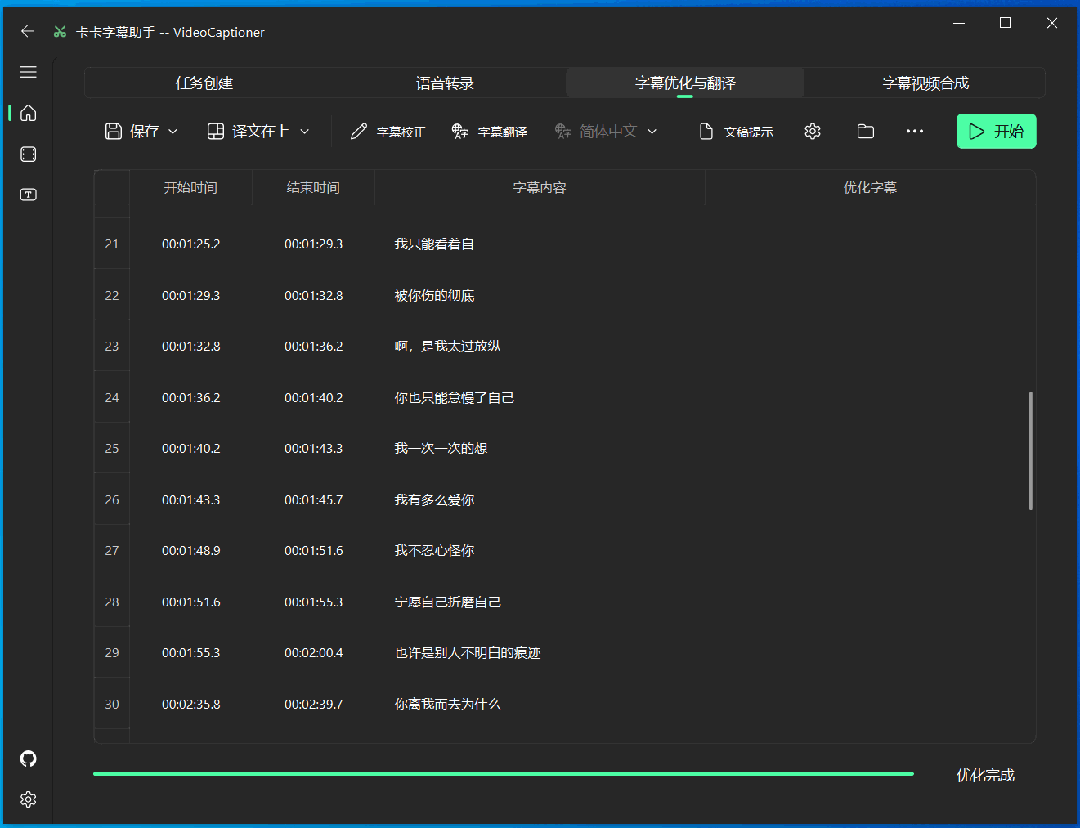Click end time 00:01:36.2

(x=313, y=346)
